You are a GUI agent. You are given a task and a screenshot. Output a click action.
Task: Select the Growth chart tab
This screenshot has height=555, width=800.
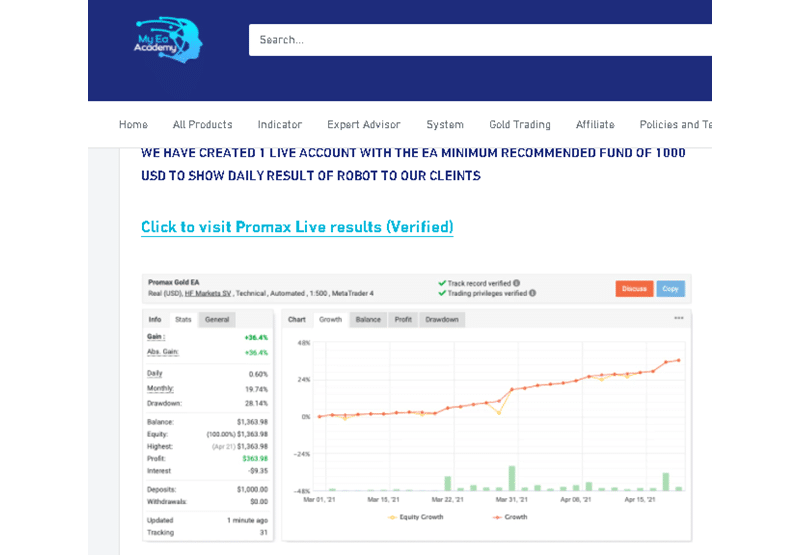[x=331, y=320]
